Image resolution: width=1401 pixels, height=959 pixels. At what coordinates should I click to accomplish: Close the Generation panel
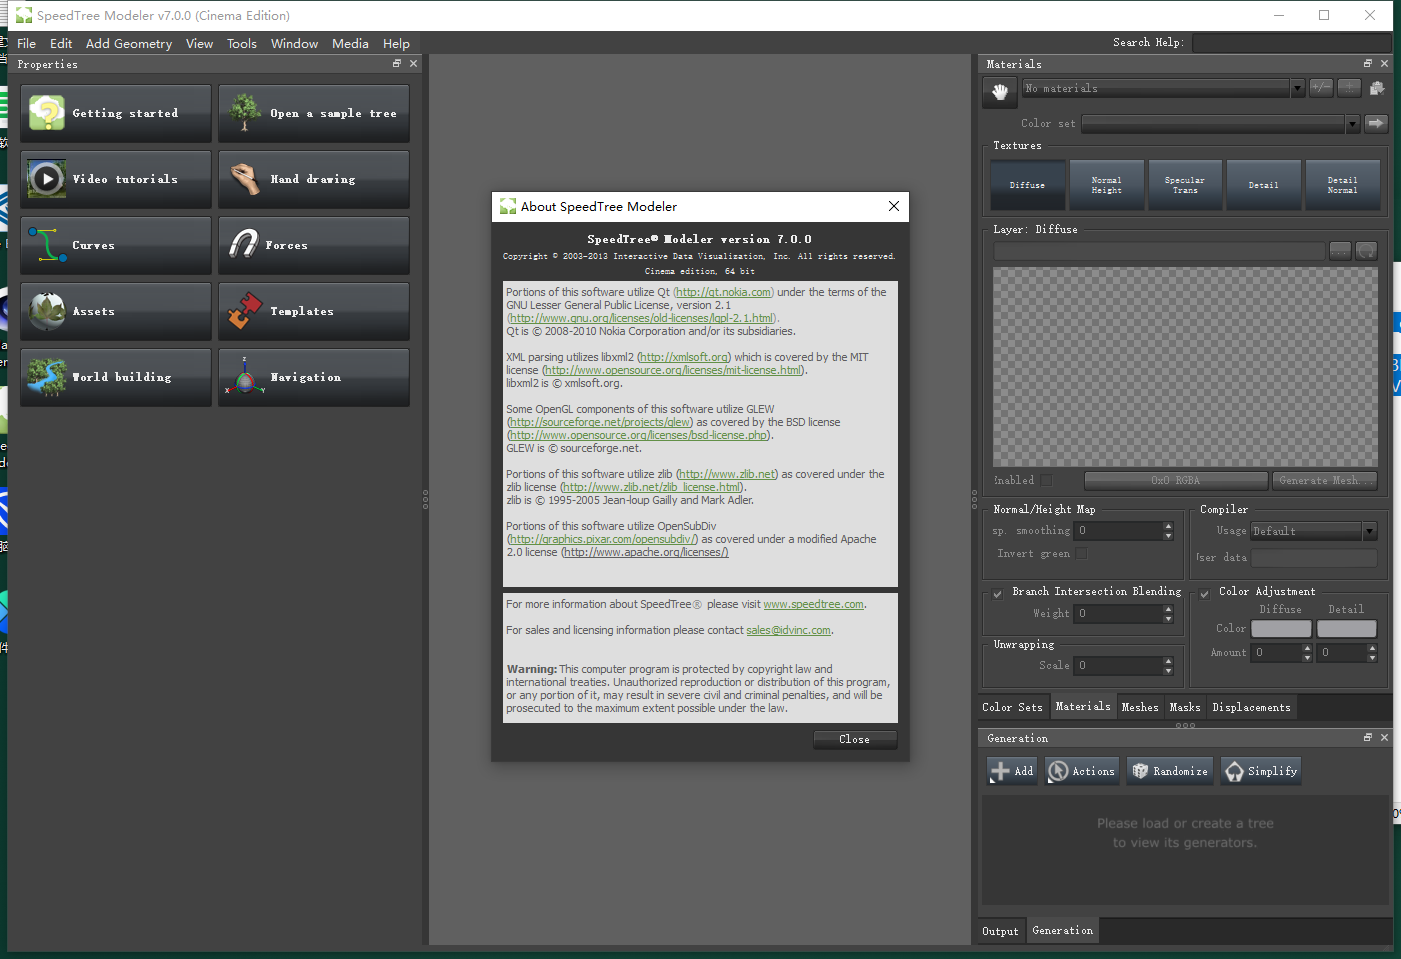pyautogui.click(x=1384, y=737)
